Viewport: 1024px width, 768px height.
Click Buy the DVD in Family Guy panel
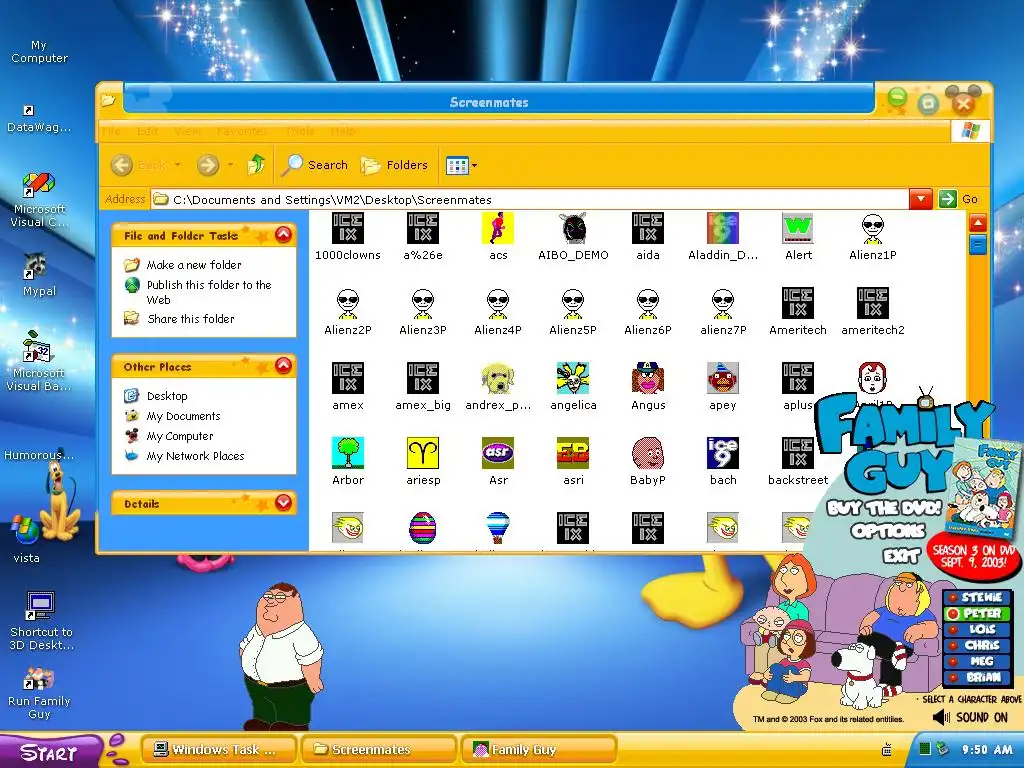(884, 508)
